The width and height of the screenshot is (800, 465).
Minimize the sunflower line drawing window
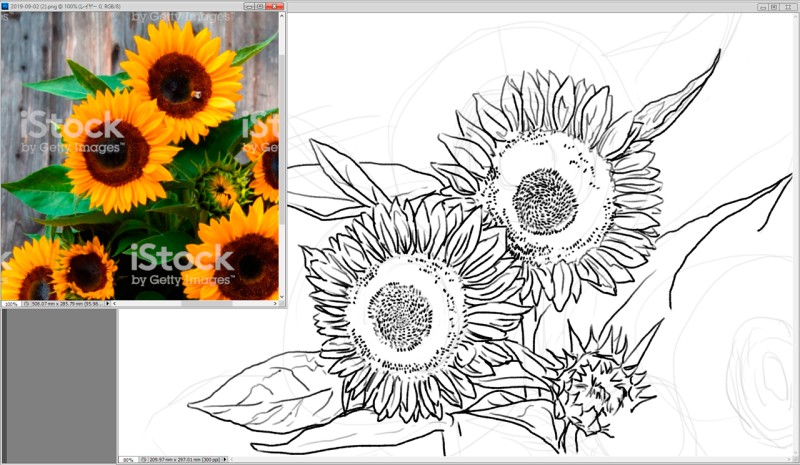[763, 7]
